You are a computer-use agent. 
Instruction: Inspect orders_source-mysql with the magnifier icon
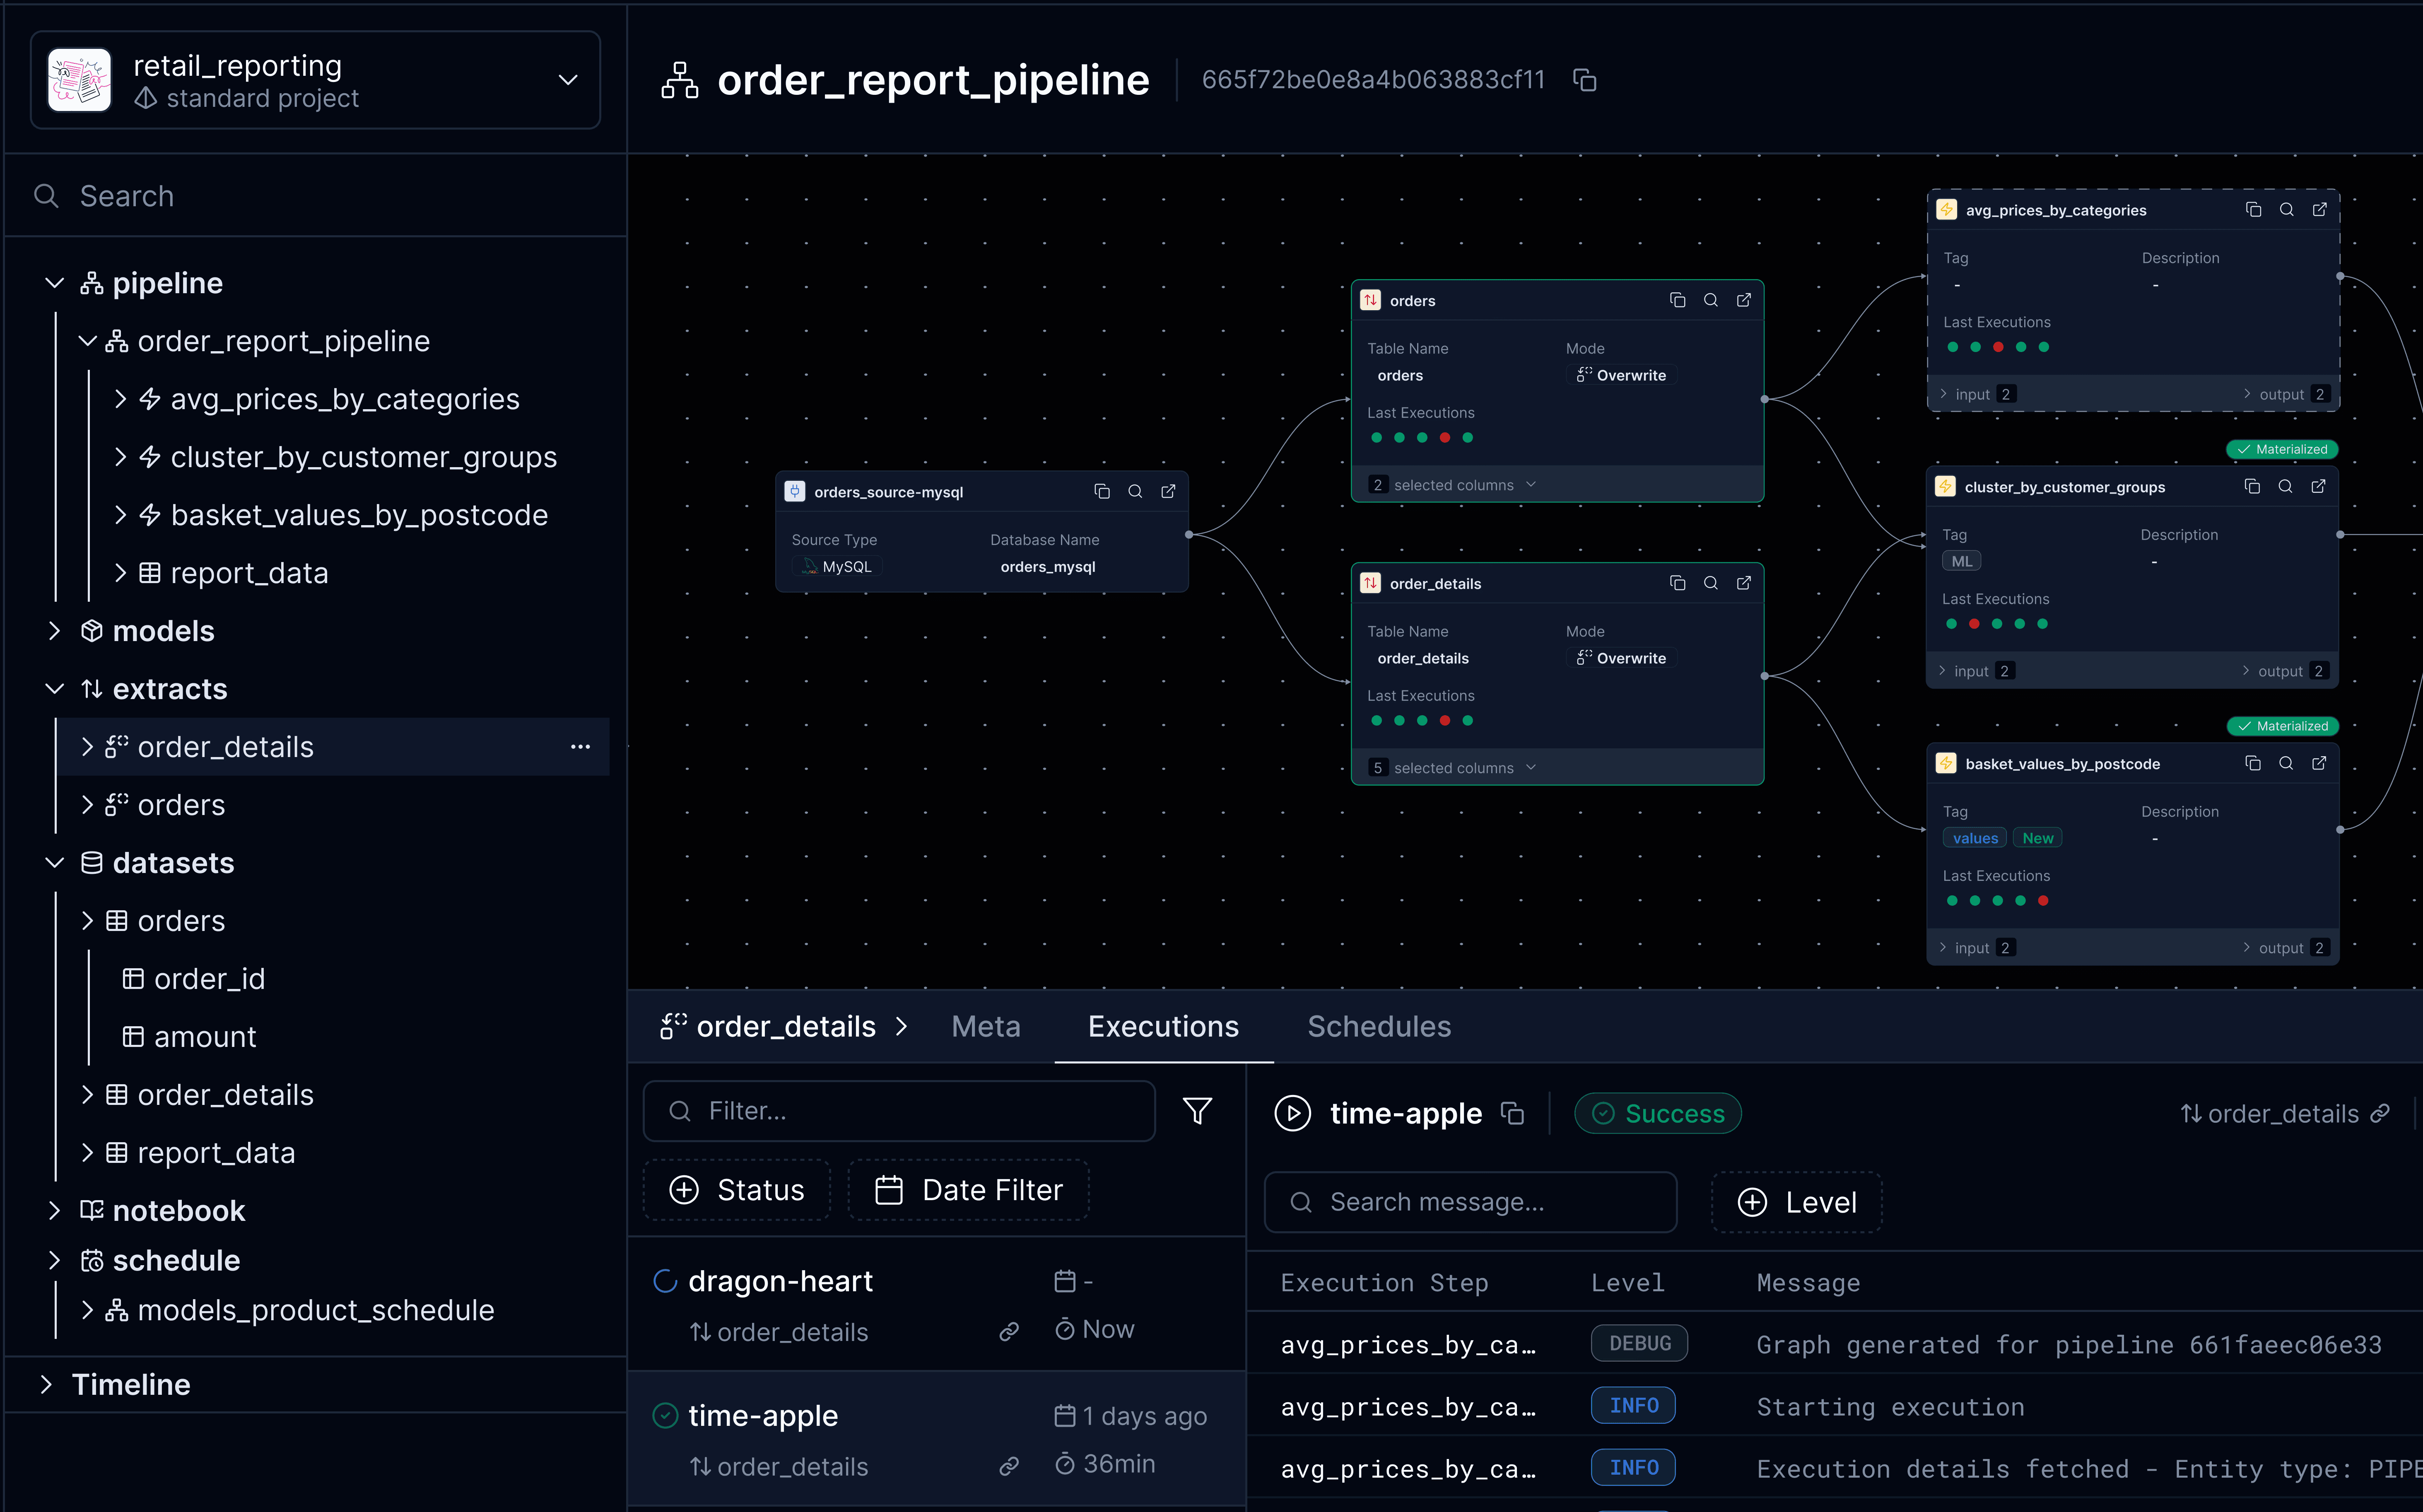click(x=1135, y=491)
